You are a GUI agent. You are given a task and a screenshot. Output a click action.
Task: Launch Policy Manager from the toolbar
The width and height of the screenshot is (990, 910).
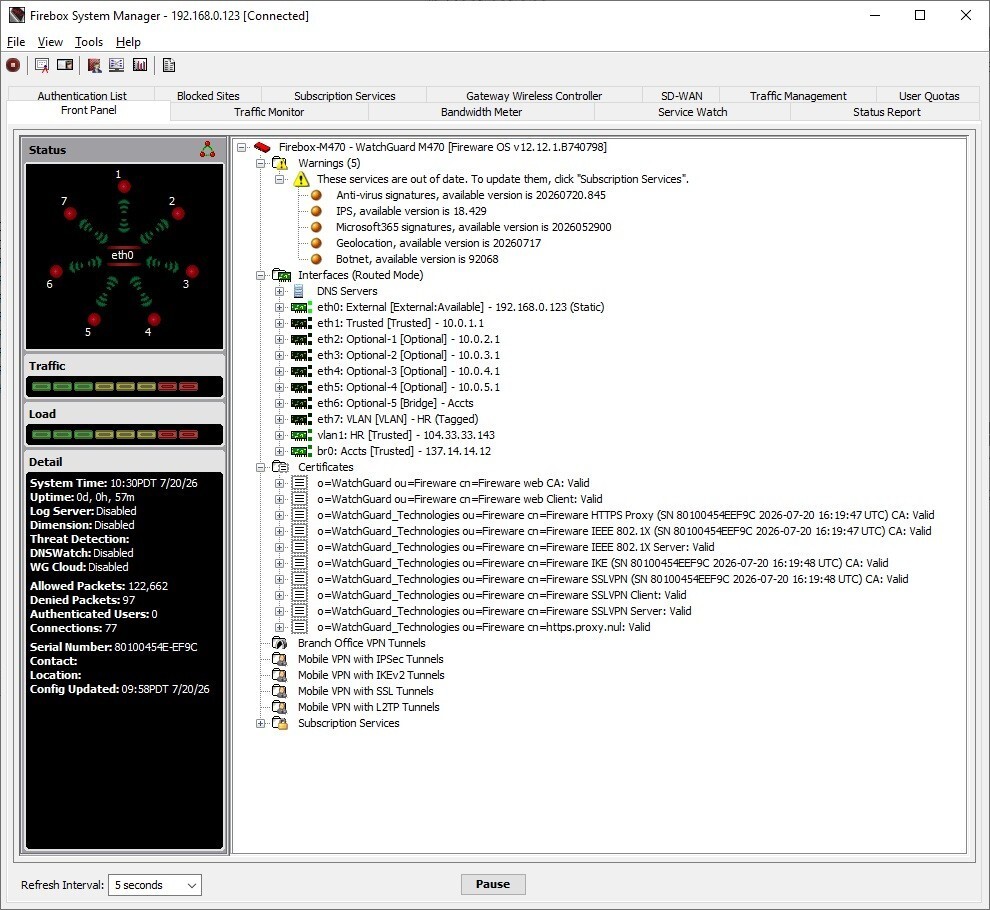[x=94, y=65]
